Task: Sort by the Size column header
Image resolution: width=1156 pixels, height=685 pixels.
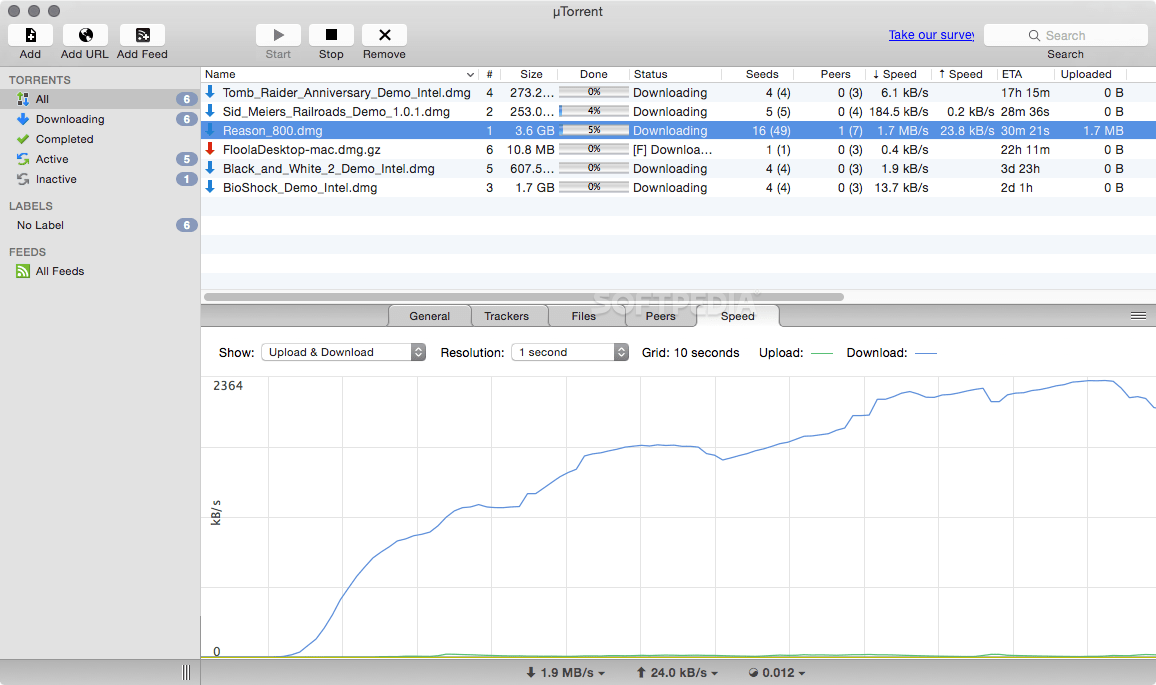Action: pyautogui.click(x=532, y=74)
